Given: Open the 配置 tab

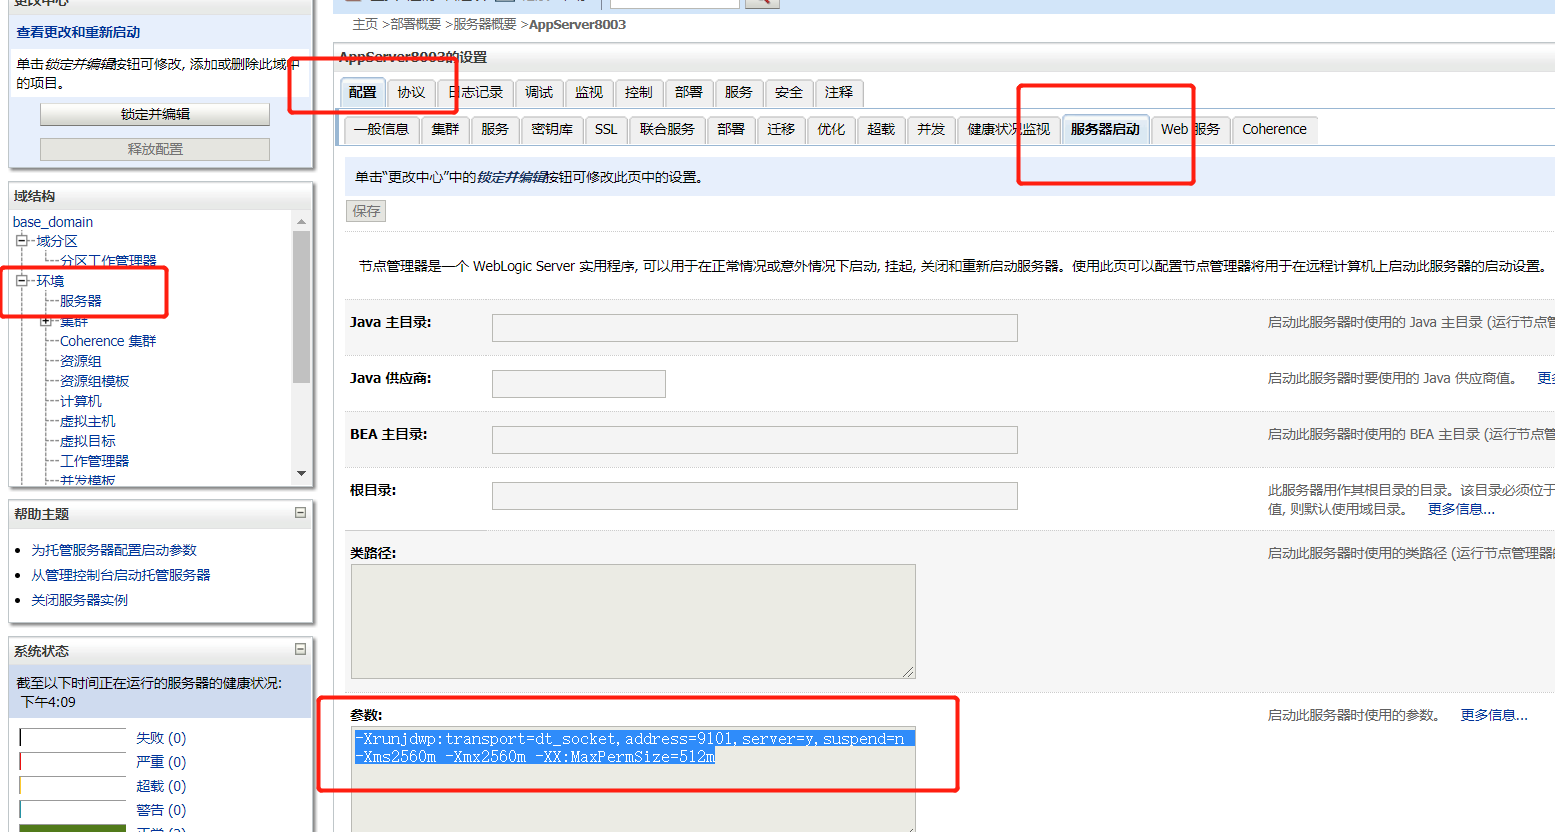Looking at the screenshot, I should (362, 92).
